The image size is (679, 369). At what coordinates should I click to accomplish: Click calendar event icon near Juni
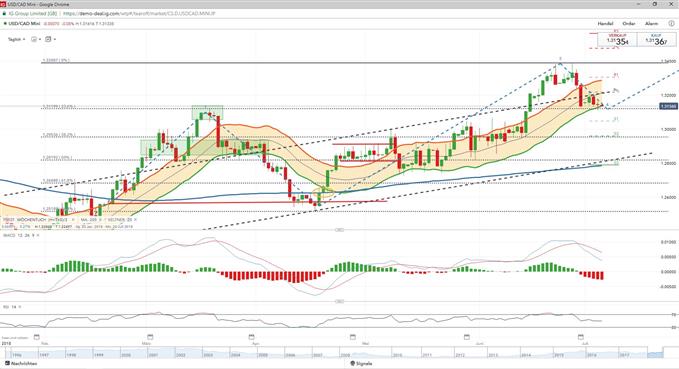tap(467, 337)
